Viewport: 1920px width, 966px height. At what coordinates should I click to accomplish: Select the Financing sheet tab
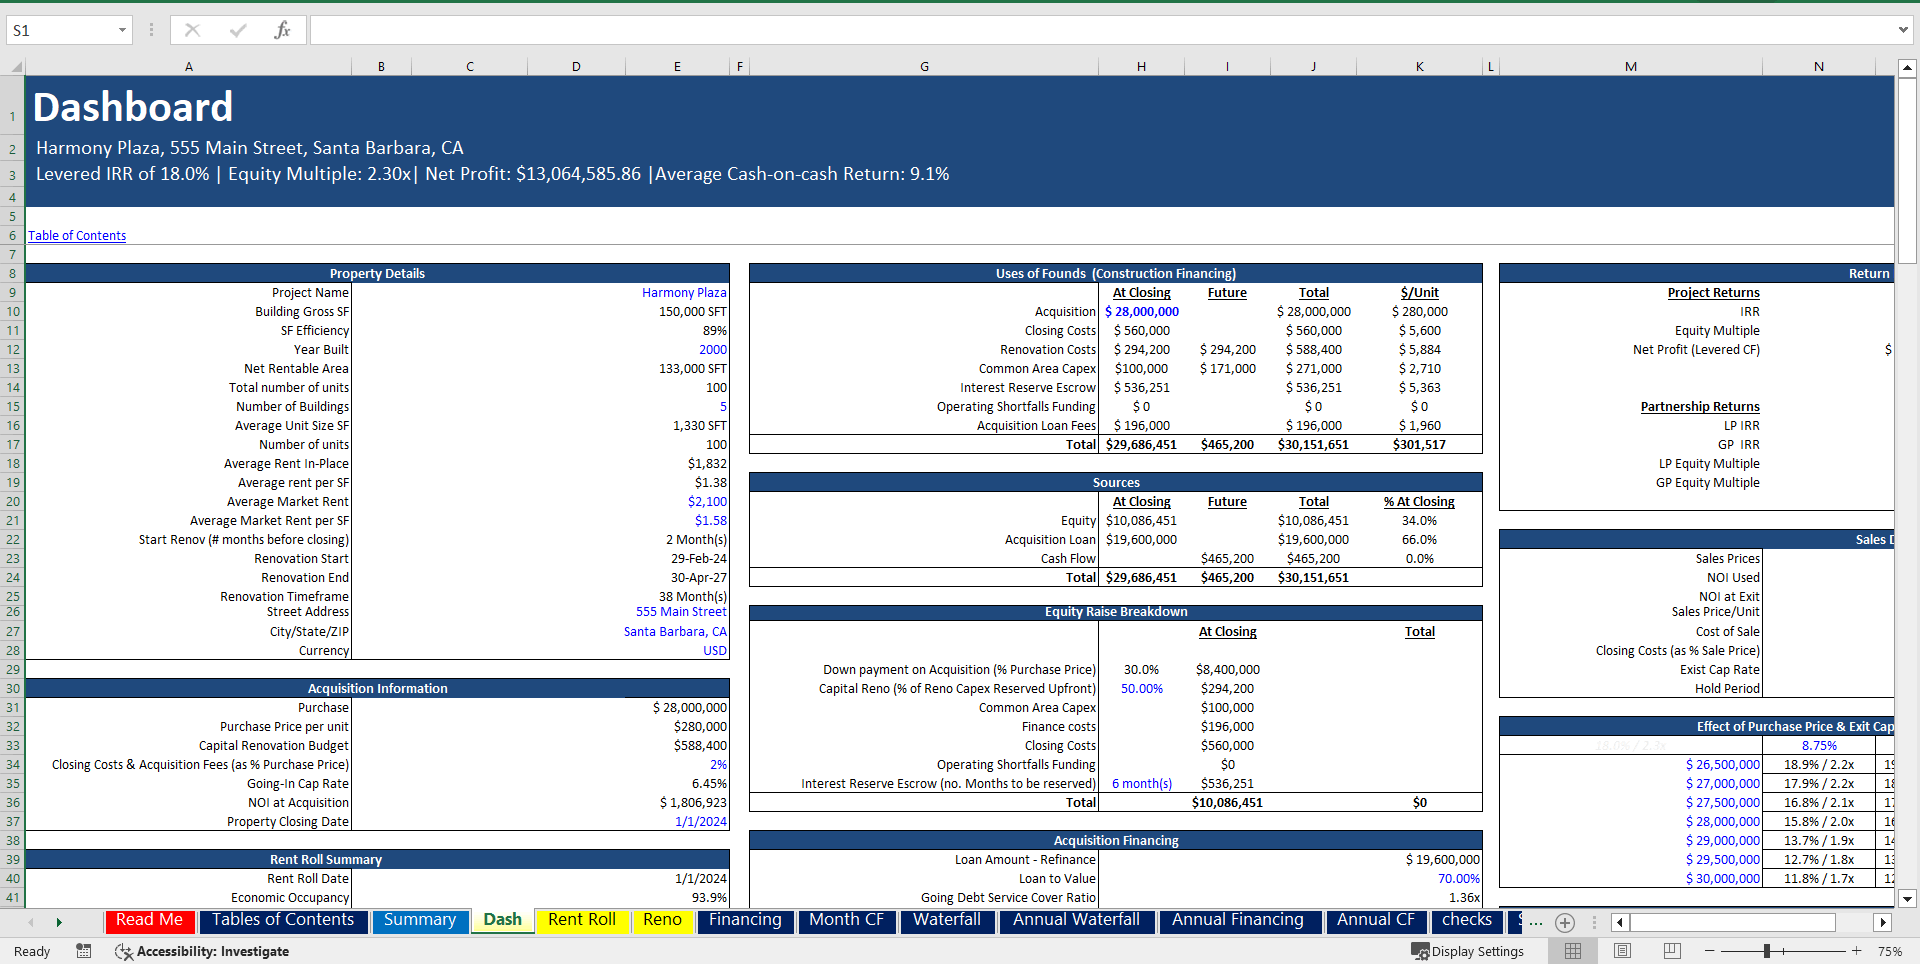pos(744,920)
